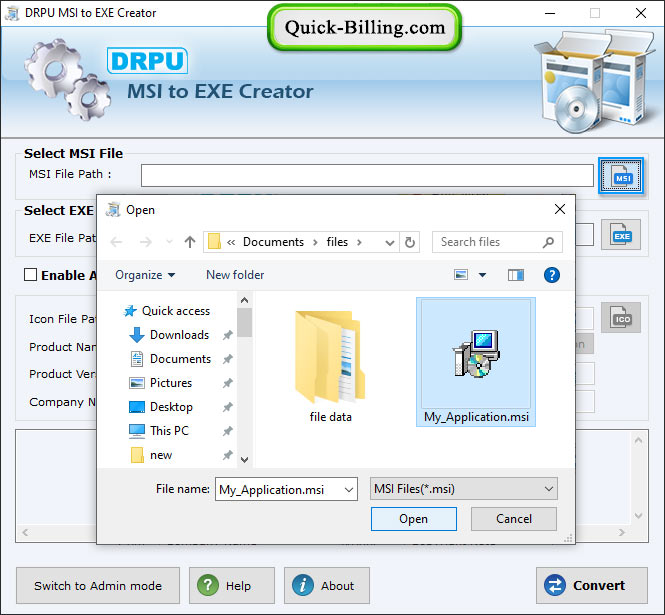Click the DRPU logo
Image resolution: width=665 pixels, height=615 pixels.
click(x=148, y=61)
